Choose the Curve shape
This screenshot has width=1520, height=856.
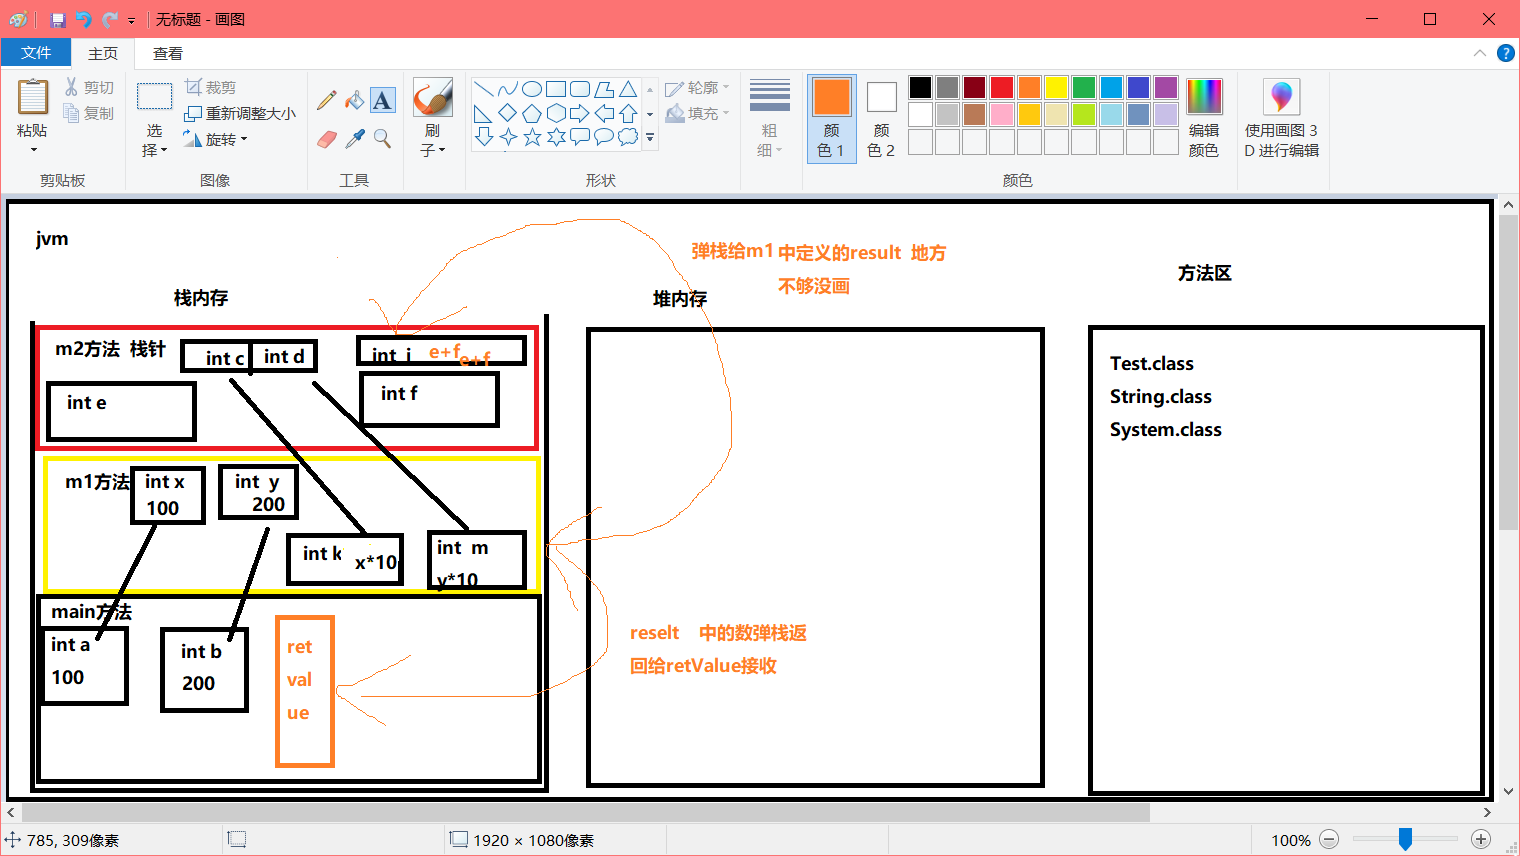coord(508,89)
